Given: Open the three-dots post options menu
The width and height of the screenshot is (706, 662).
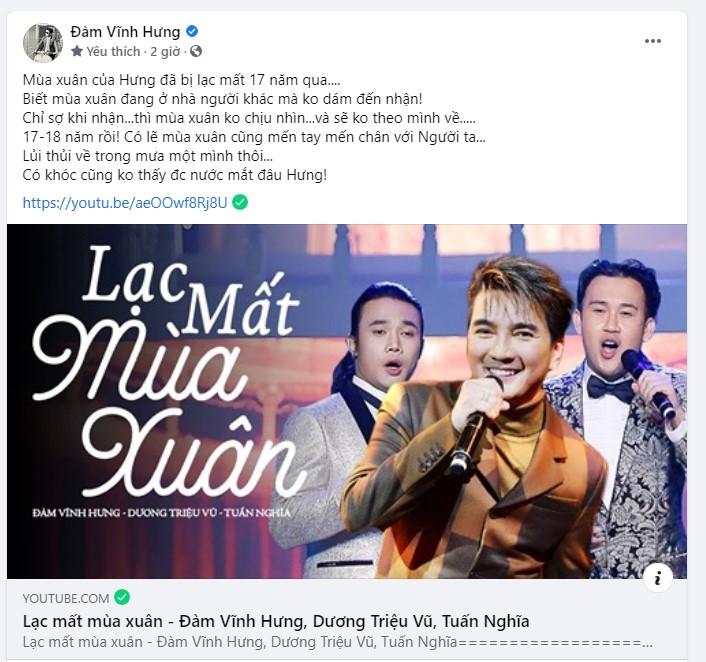Looking at the screenshot, I should coord(652,41).
